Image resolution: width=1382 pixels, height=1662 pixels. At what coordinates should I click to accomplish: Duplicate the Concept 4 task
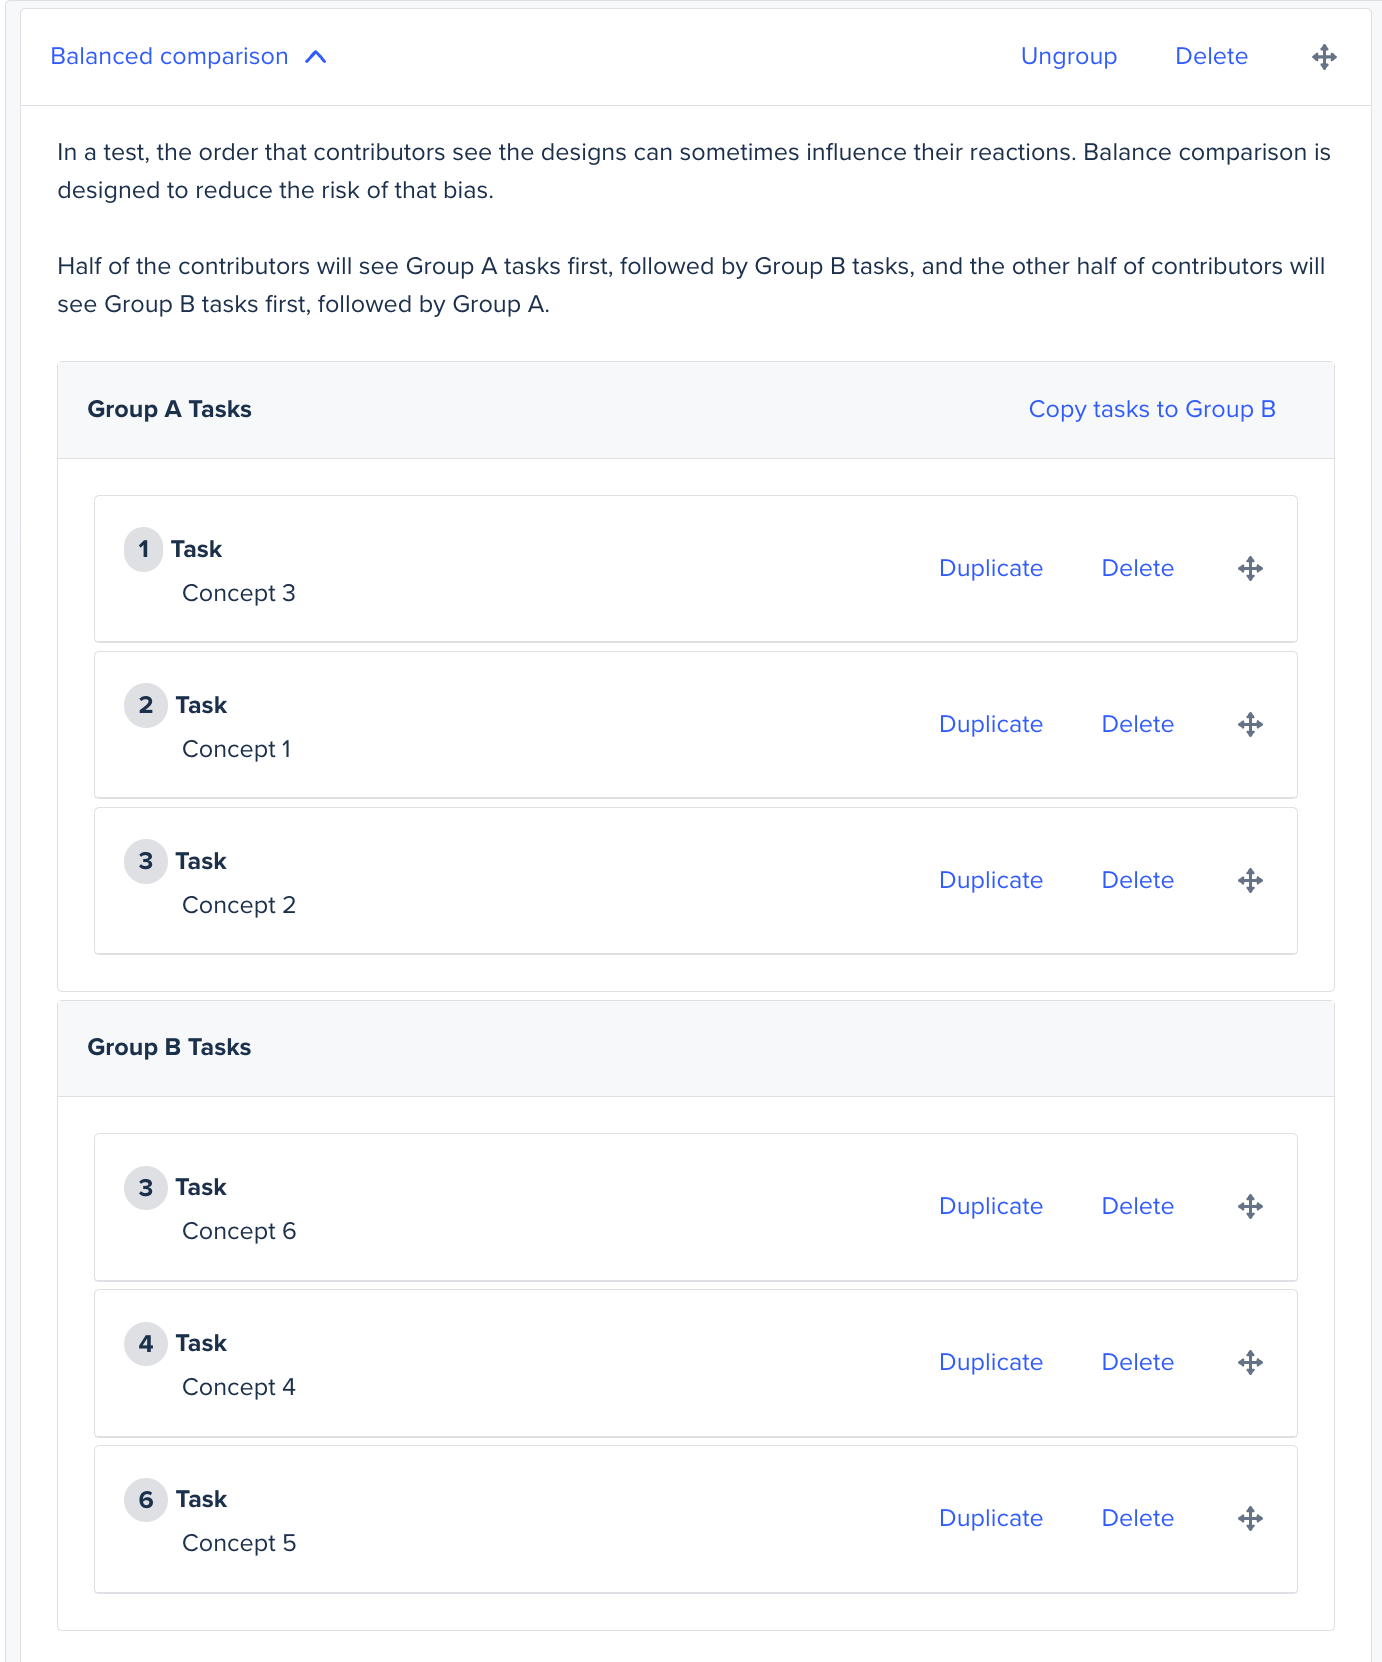[x=991, y=1363]
